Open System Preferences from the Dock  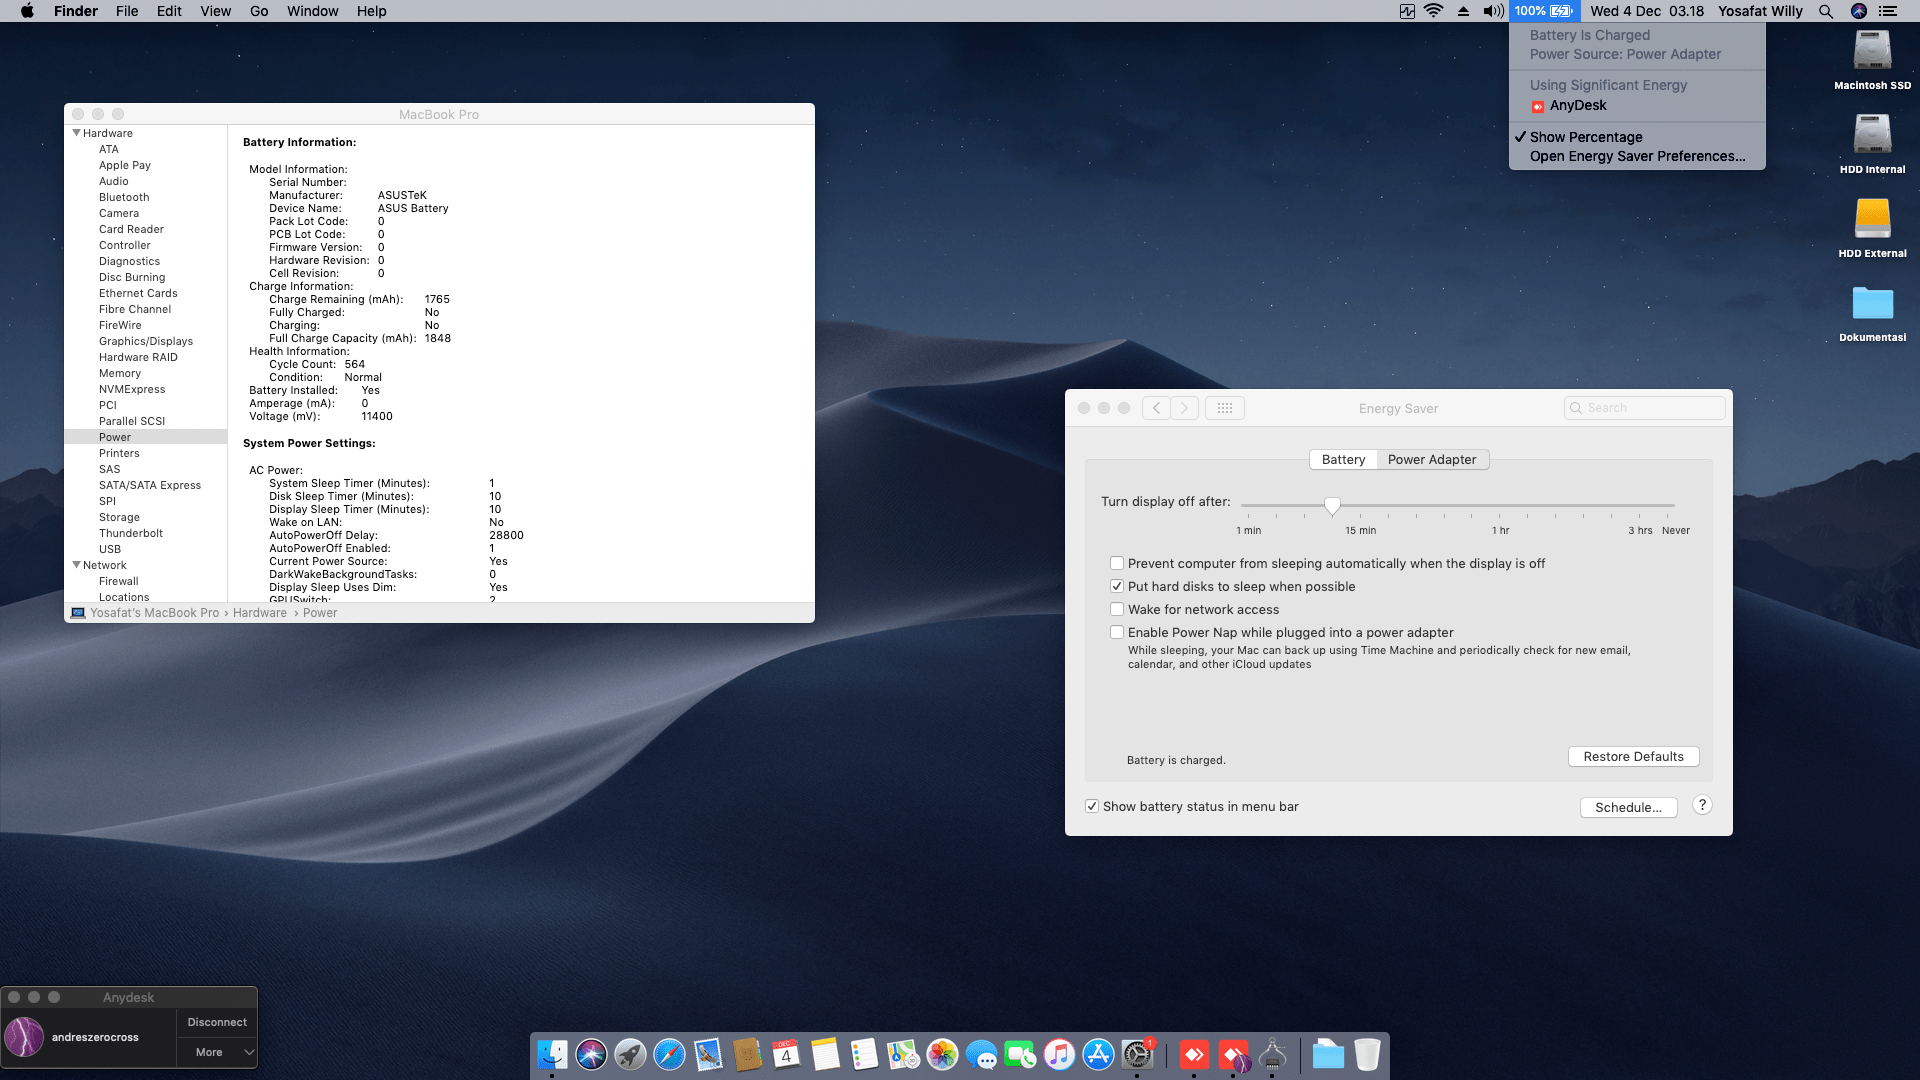(1137, 1054)
